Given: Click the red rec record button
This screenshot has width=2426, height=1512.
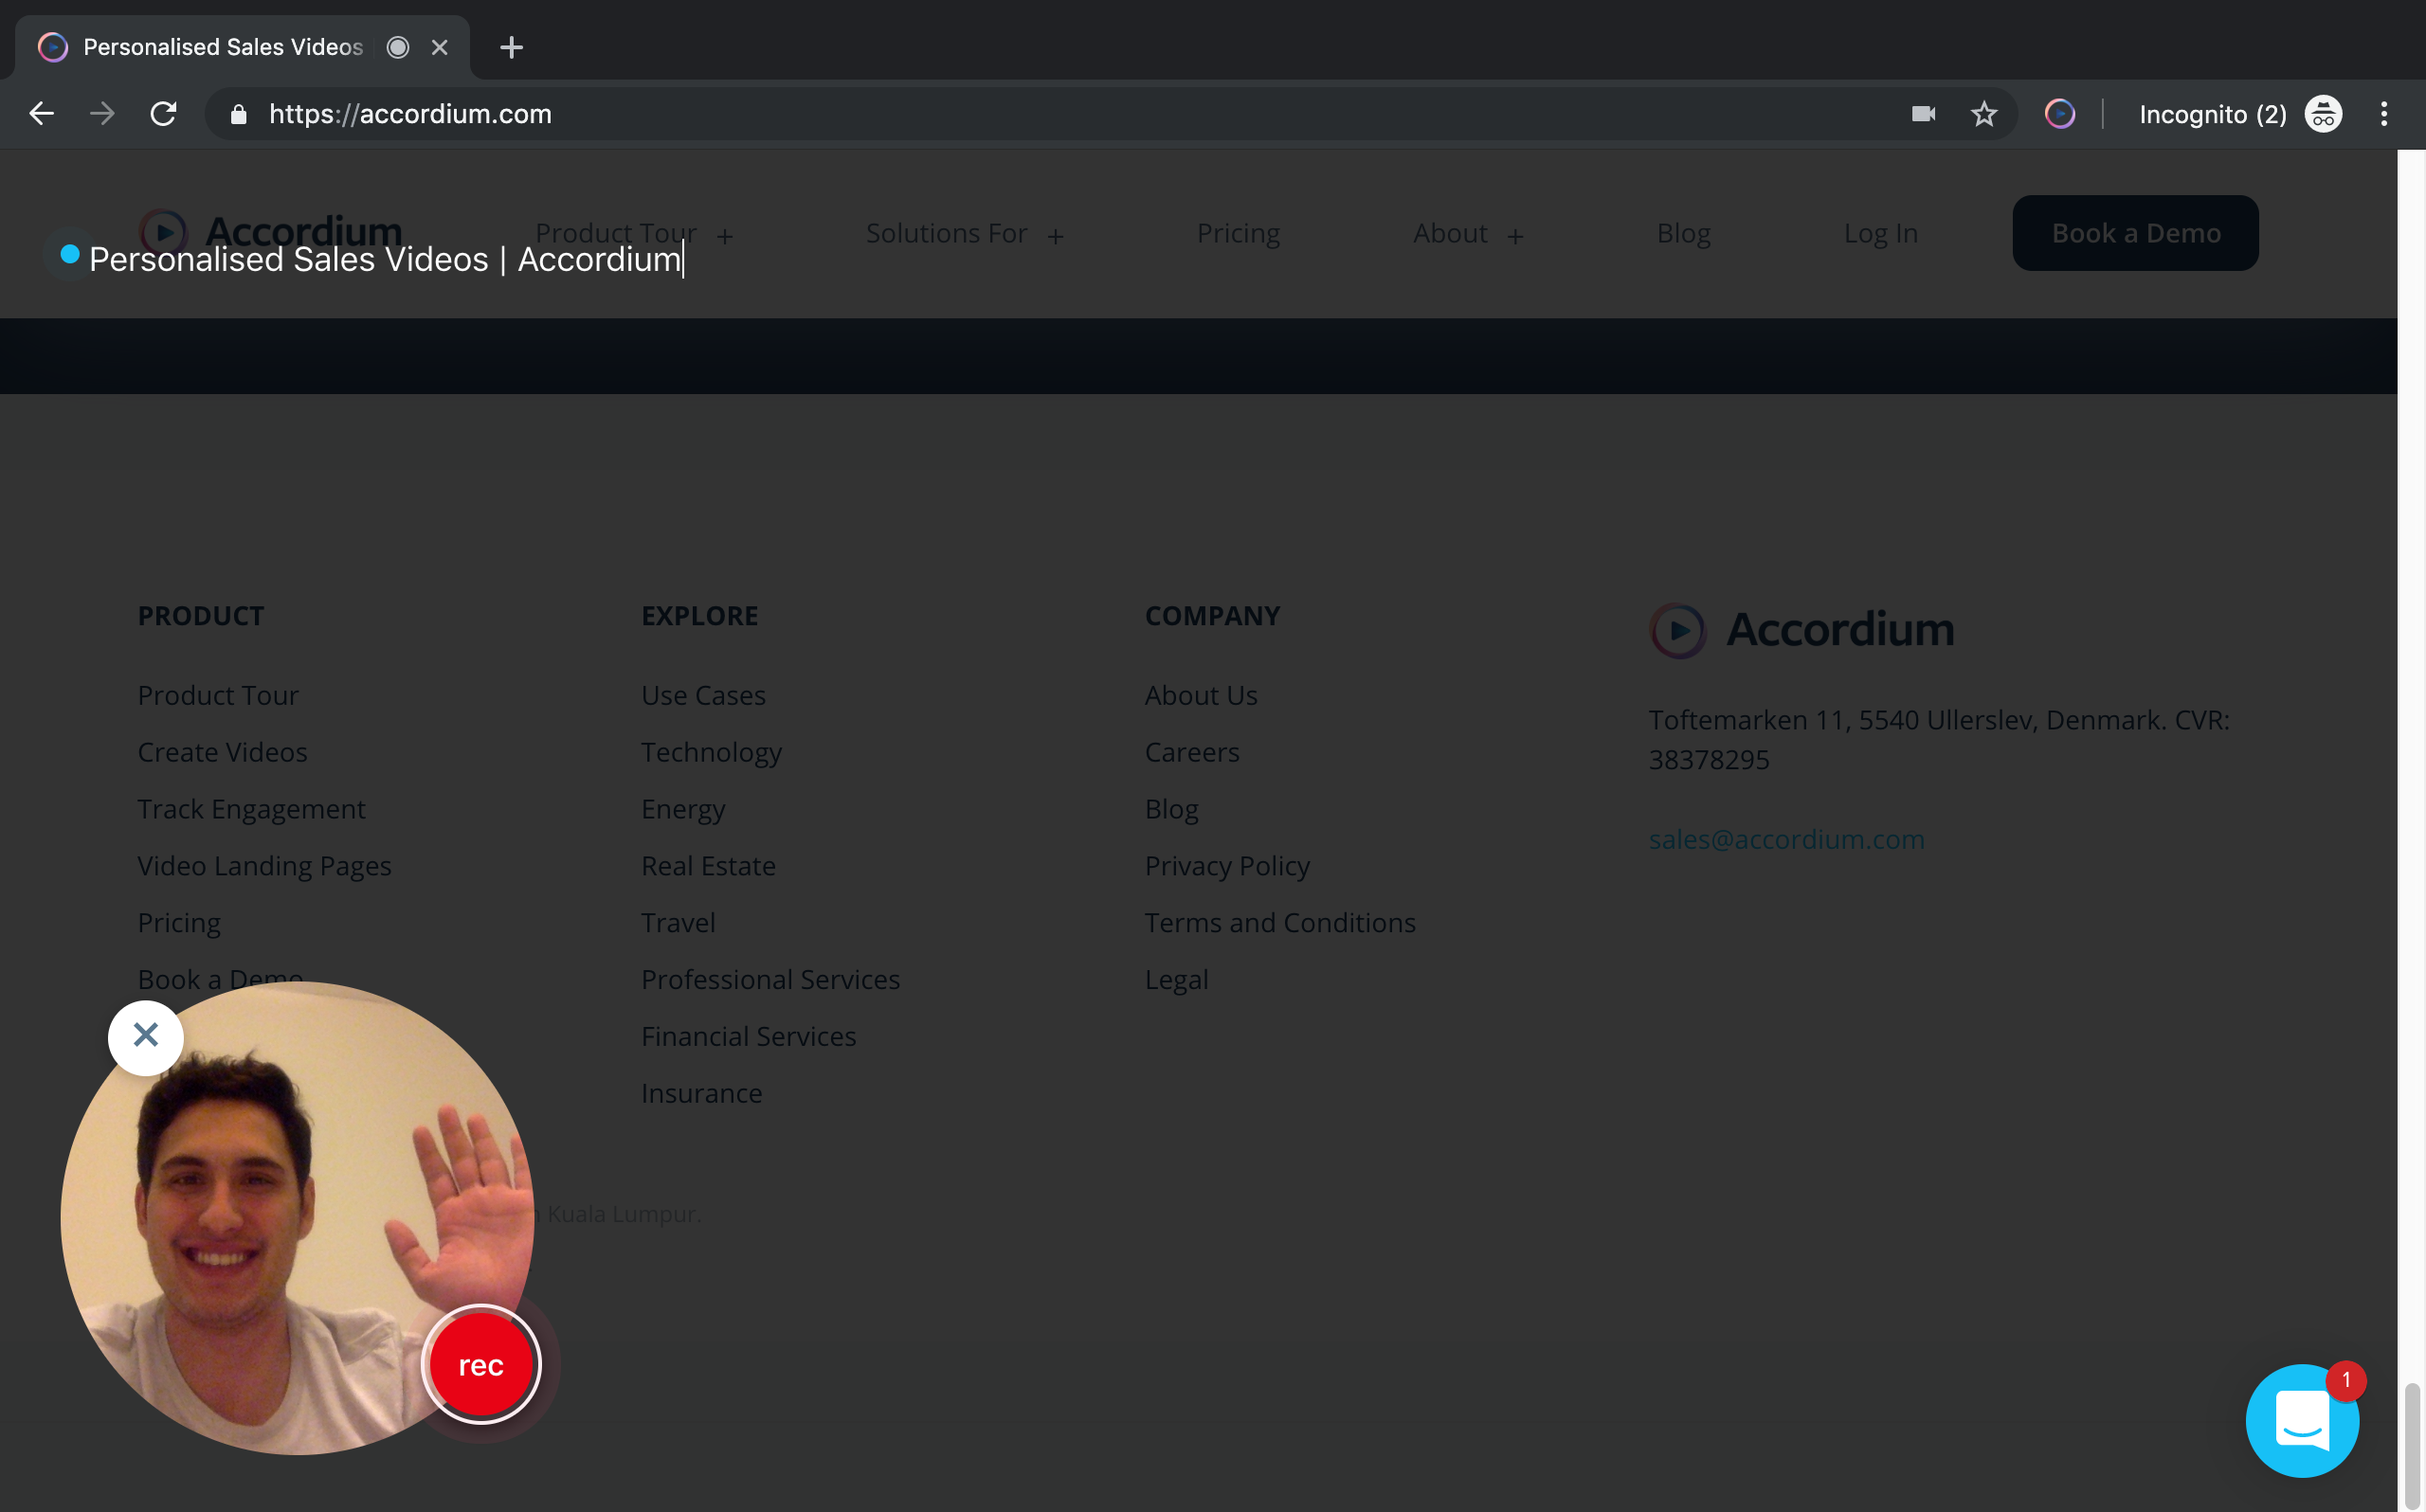Looking at the screenshot, I should [x=481, y=1364].
